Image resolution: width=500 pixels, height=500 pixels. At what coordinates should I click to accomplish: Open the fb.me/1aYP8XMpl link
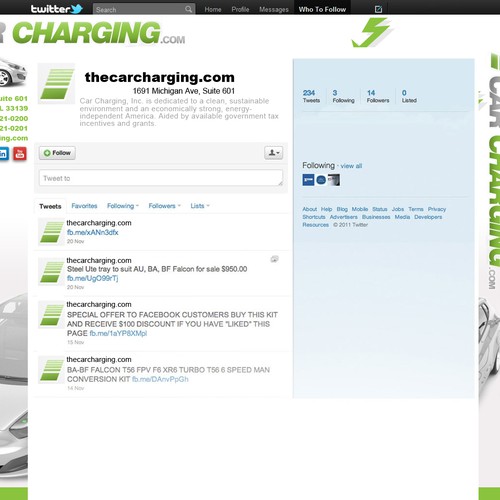coord(118,333)
